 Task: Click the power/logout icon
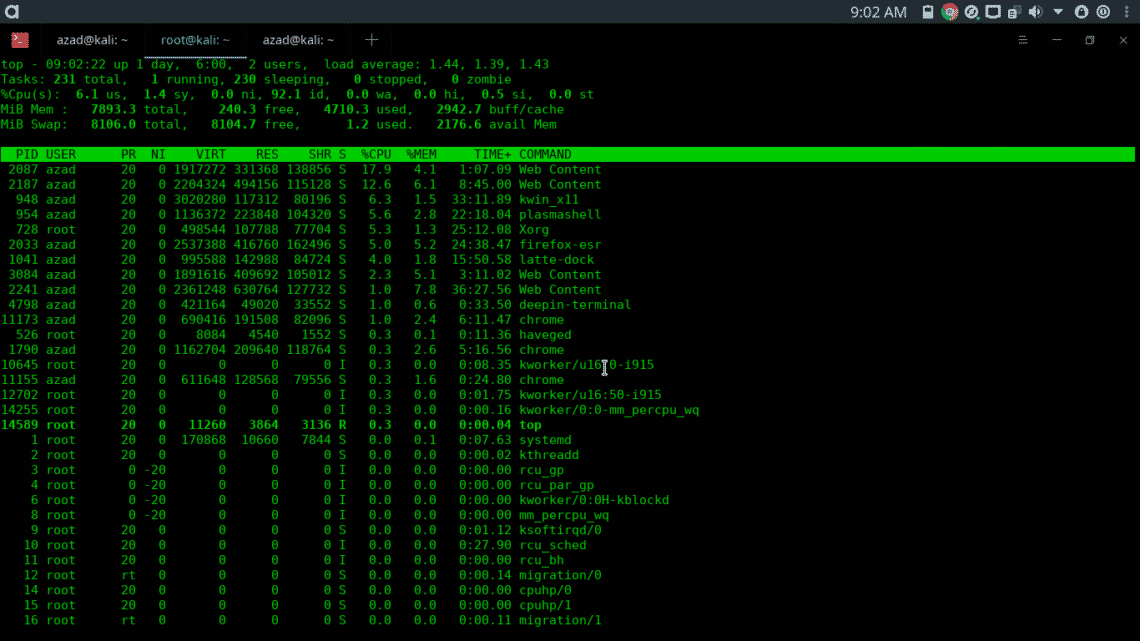tap(1103, 12)
